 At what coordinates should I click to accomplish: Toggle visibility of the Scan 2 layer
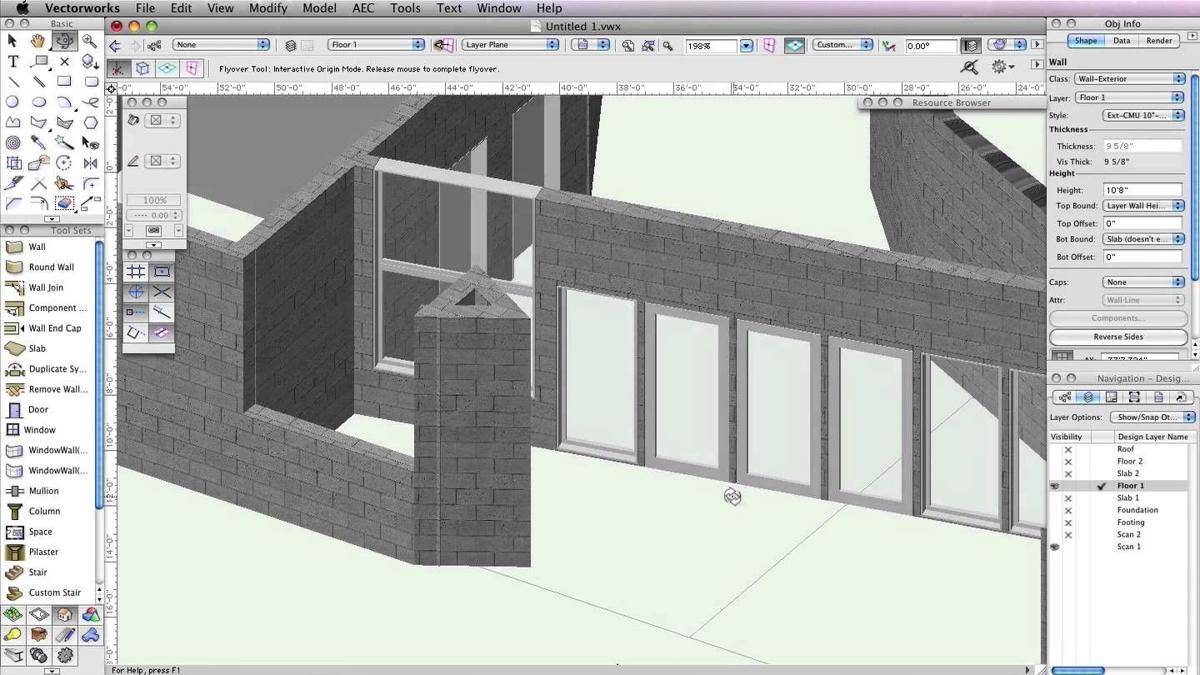click(1068, 535)
